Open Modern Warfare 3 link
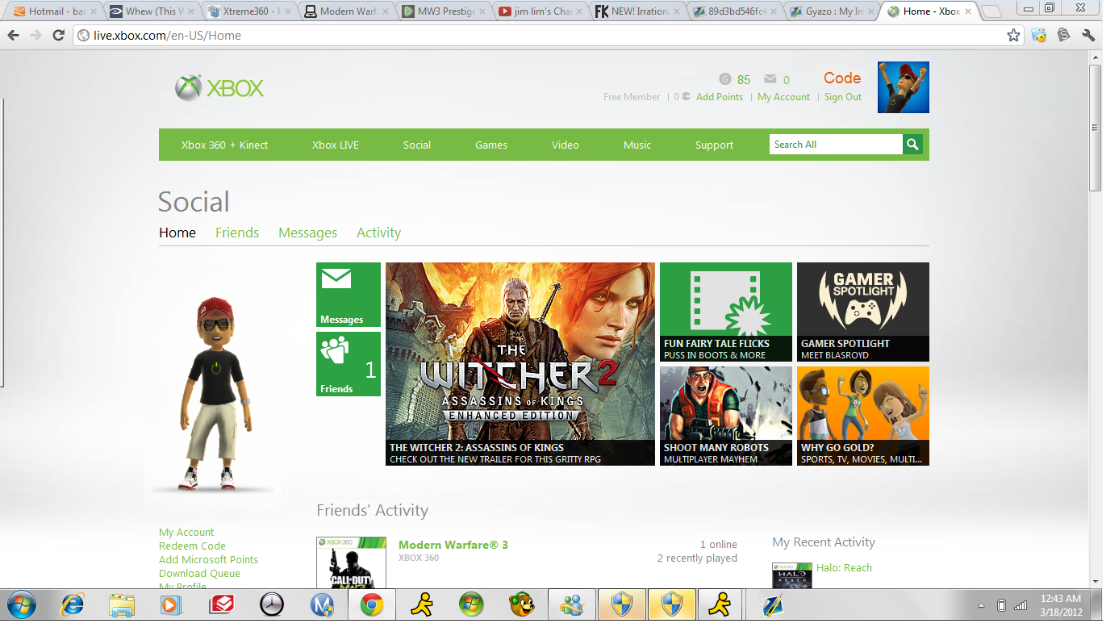 (453, 544)
